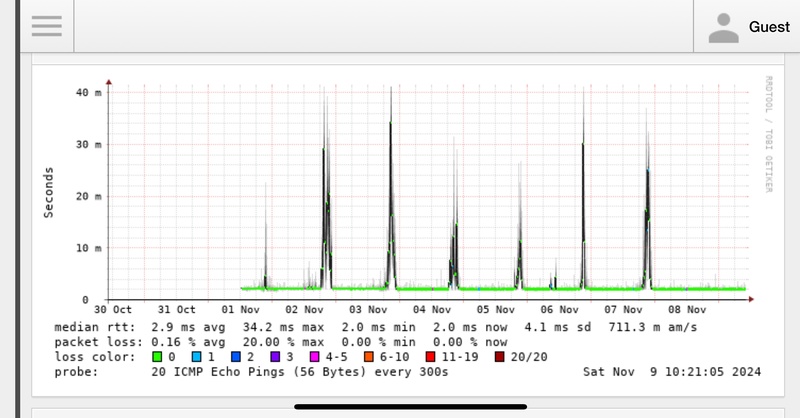Click the '01 Nov' axis label
The image size is (800, 418).
(x=240, y=310)
